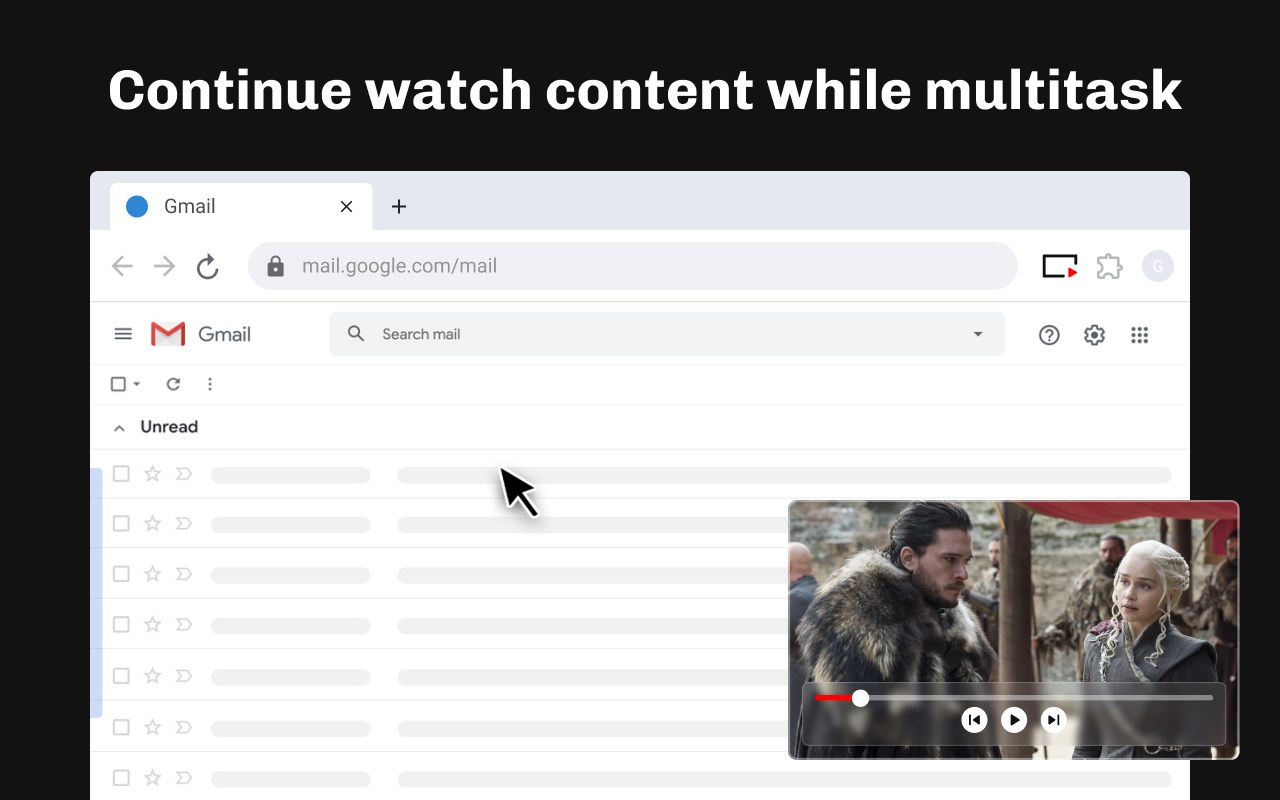Tick the select-all checkbox
1280x800 pixels.
[x=118, y=384]
